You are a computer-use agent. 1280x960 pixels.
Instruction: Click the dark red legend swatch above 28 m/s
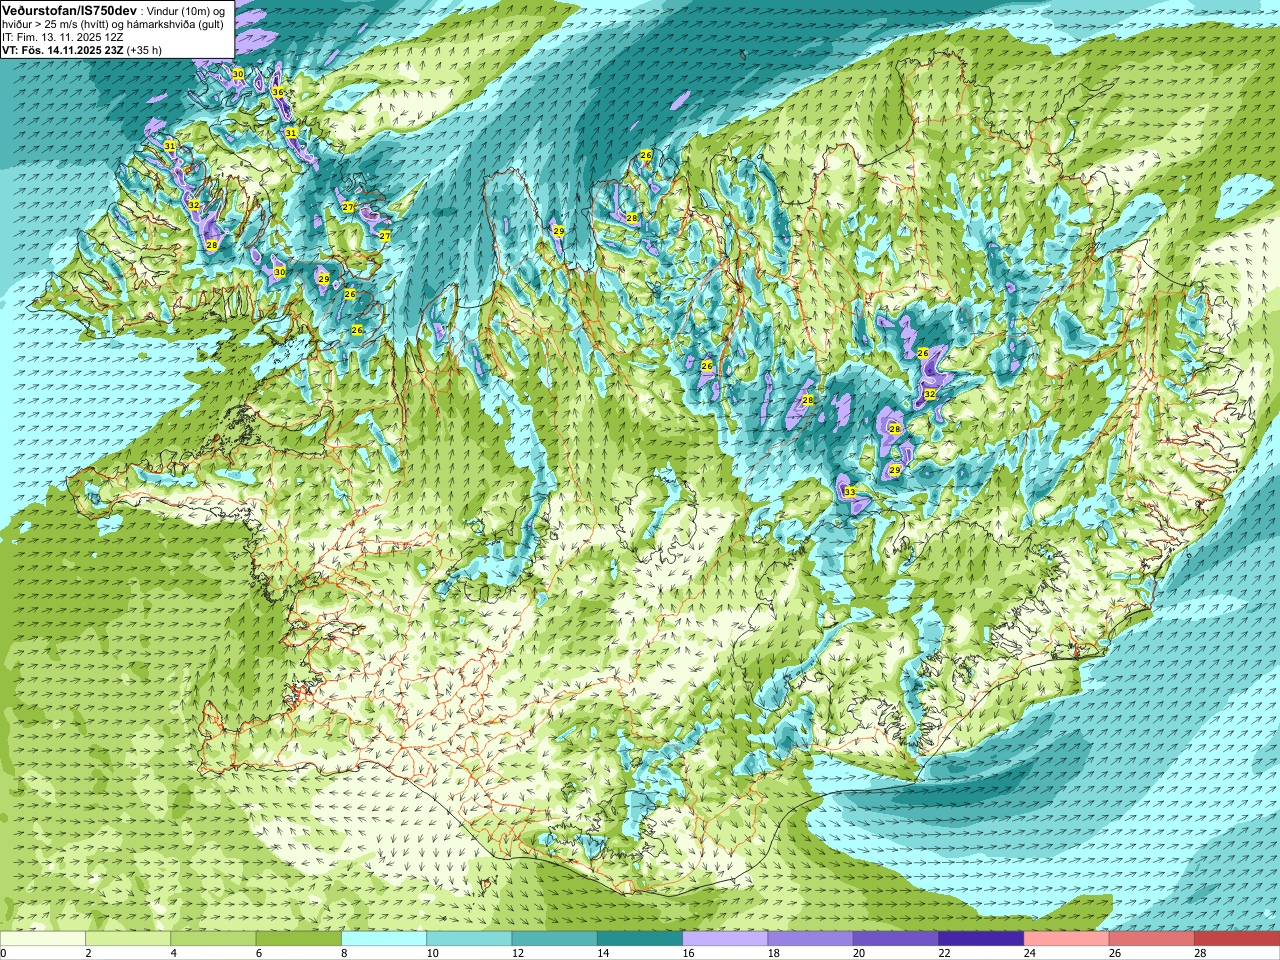pos(1237,939)
